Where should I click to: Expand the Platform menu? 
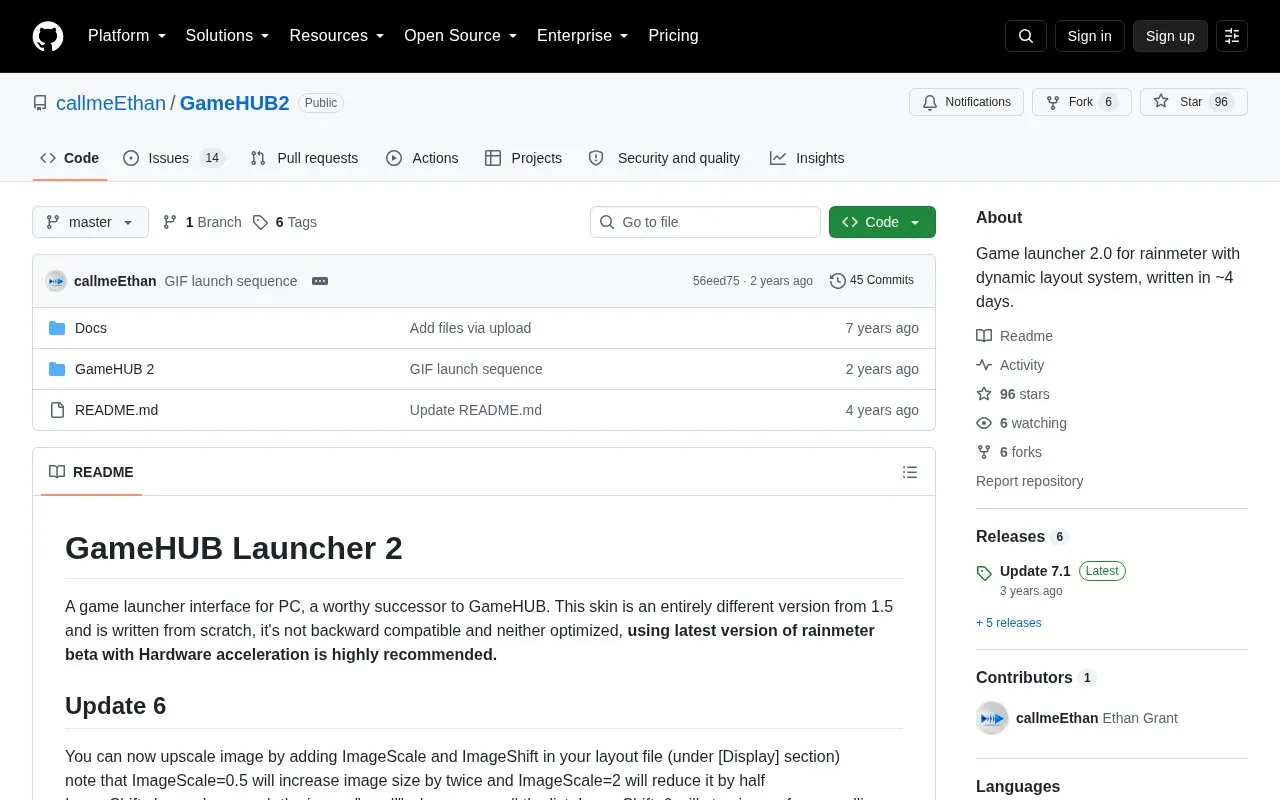[x=127, y=36]
